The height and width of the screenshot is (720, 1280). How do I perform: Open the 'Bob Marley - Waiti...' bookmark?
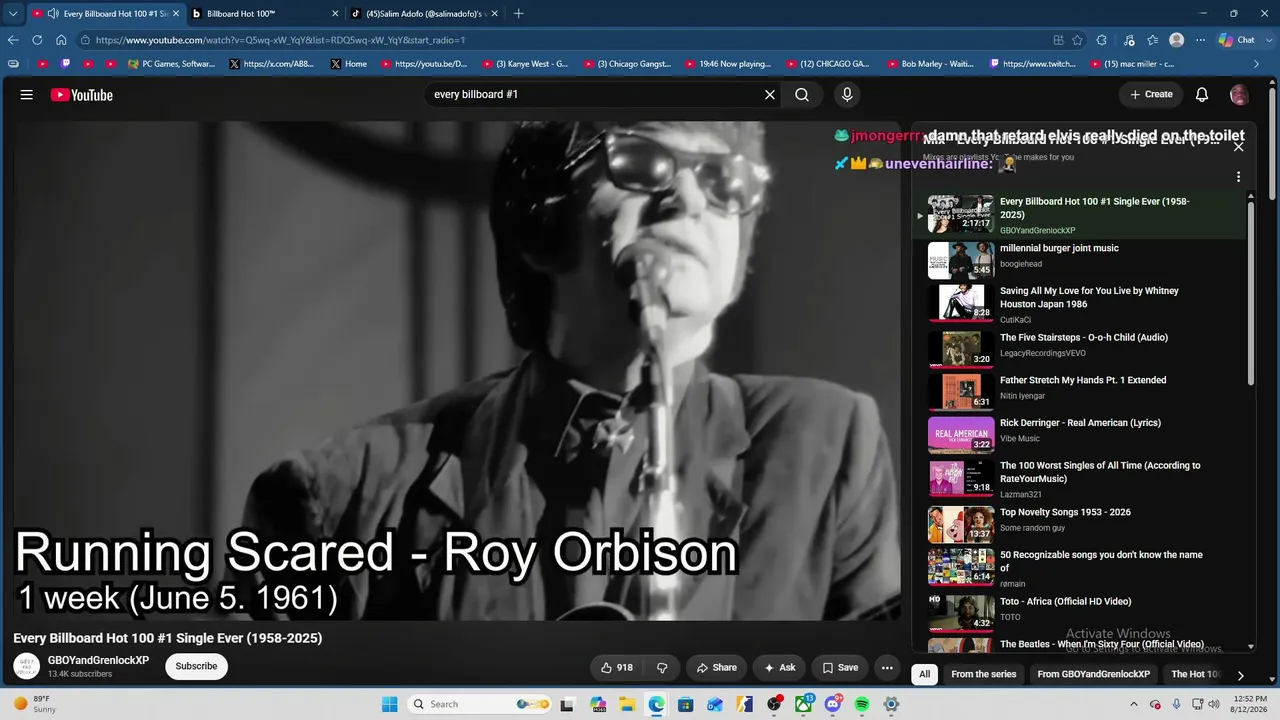click(x=930, y=64)
